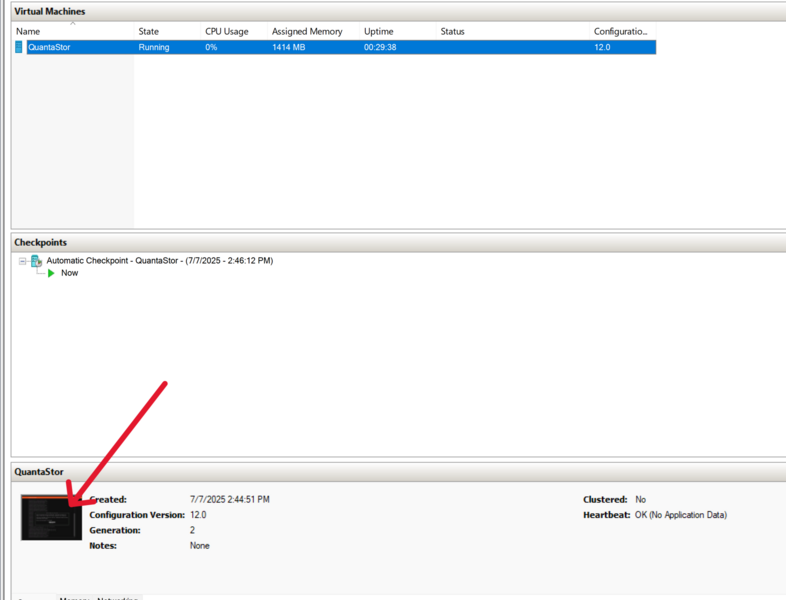Click the 1414 MB assigned memory cell
This screenshot has width=786, height=600.
coord(289,47)
